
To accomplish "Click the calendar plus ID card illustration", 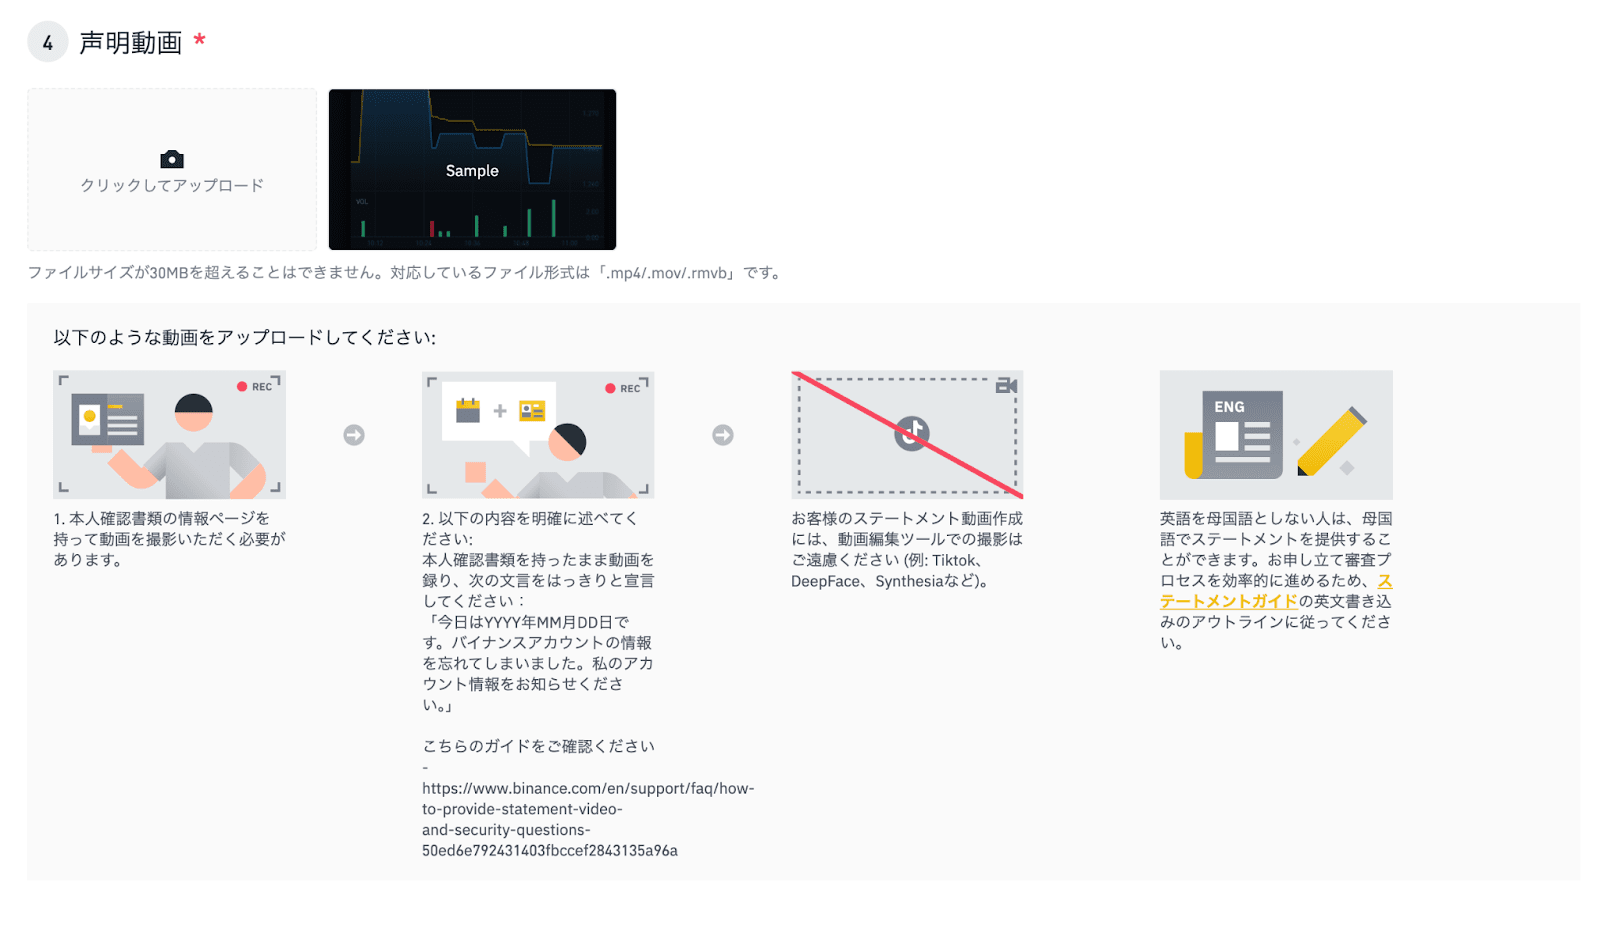I will [x=538, y=435].
